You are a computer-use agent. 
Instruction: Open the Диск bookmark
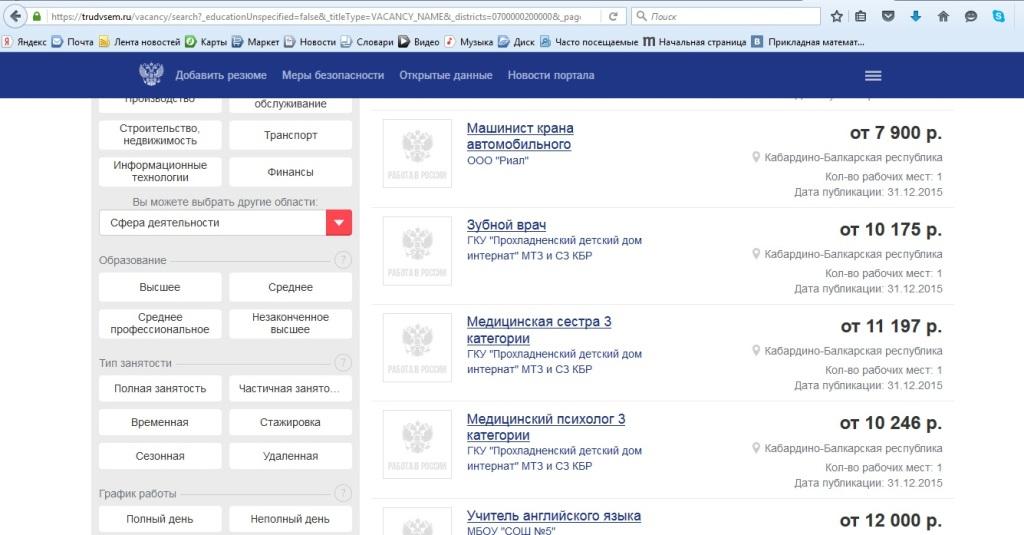point(516,42)
